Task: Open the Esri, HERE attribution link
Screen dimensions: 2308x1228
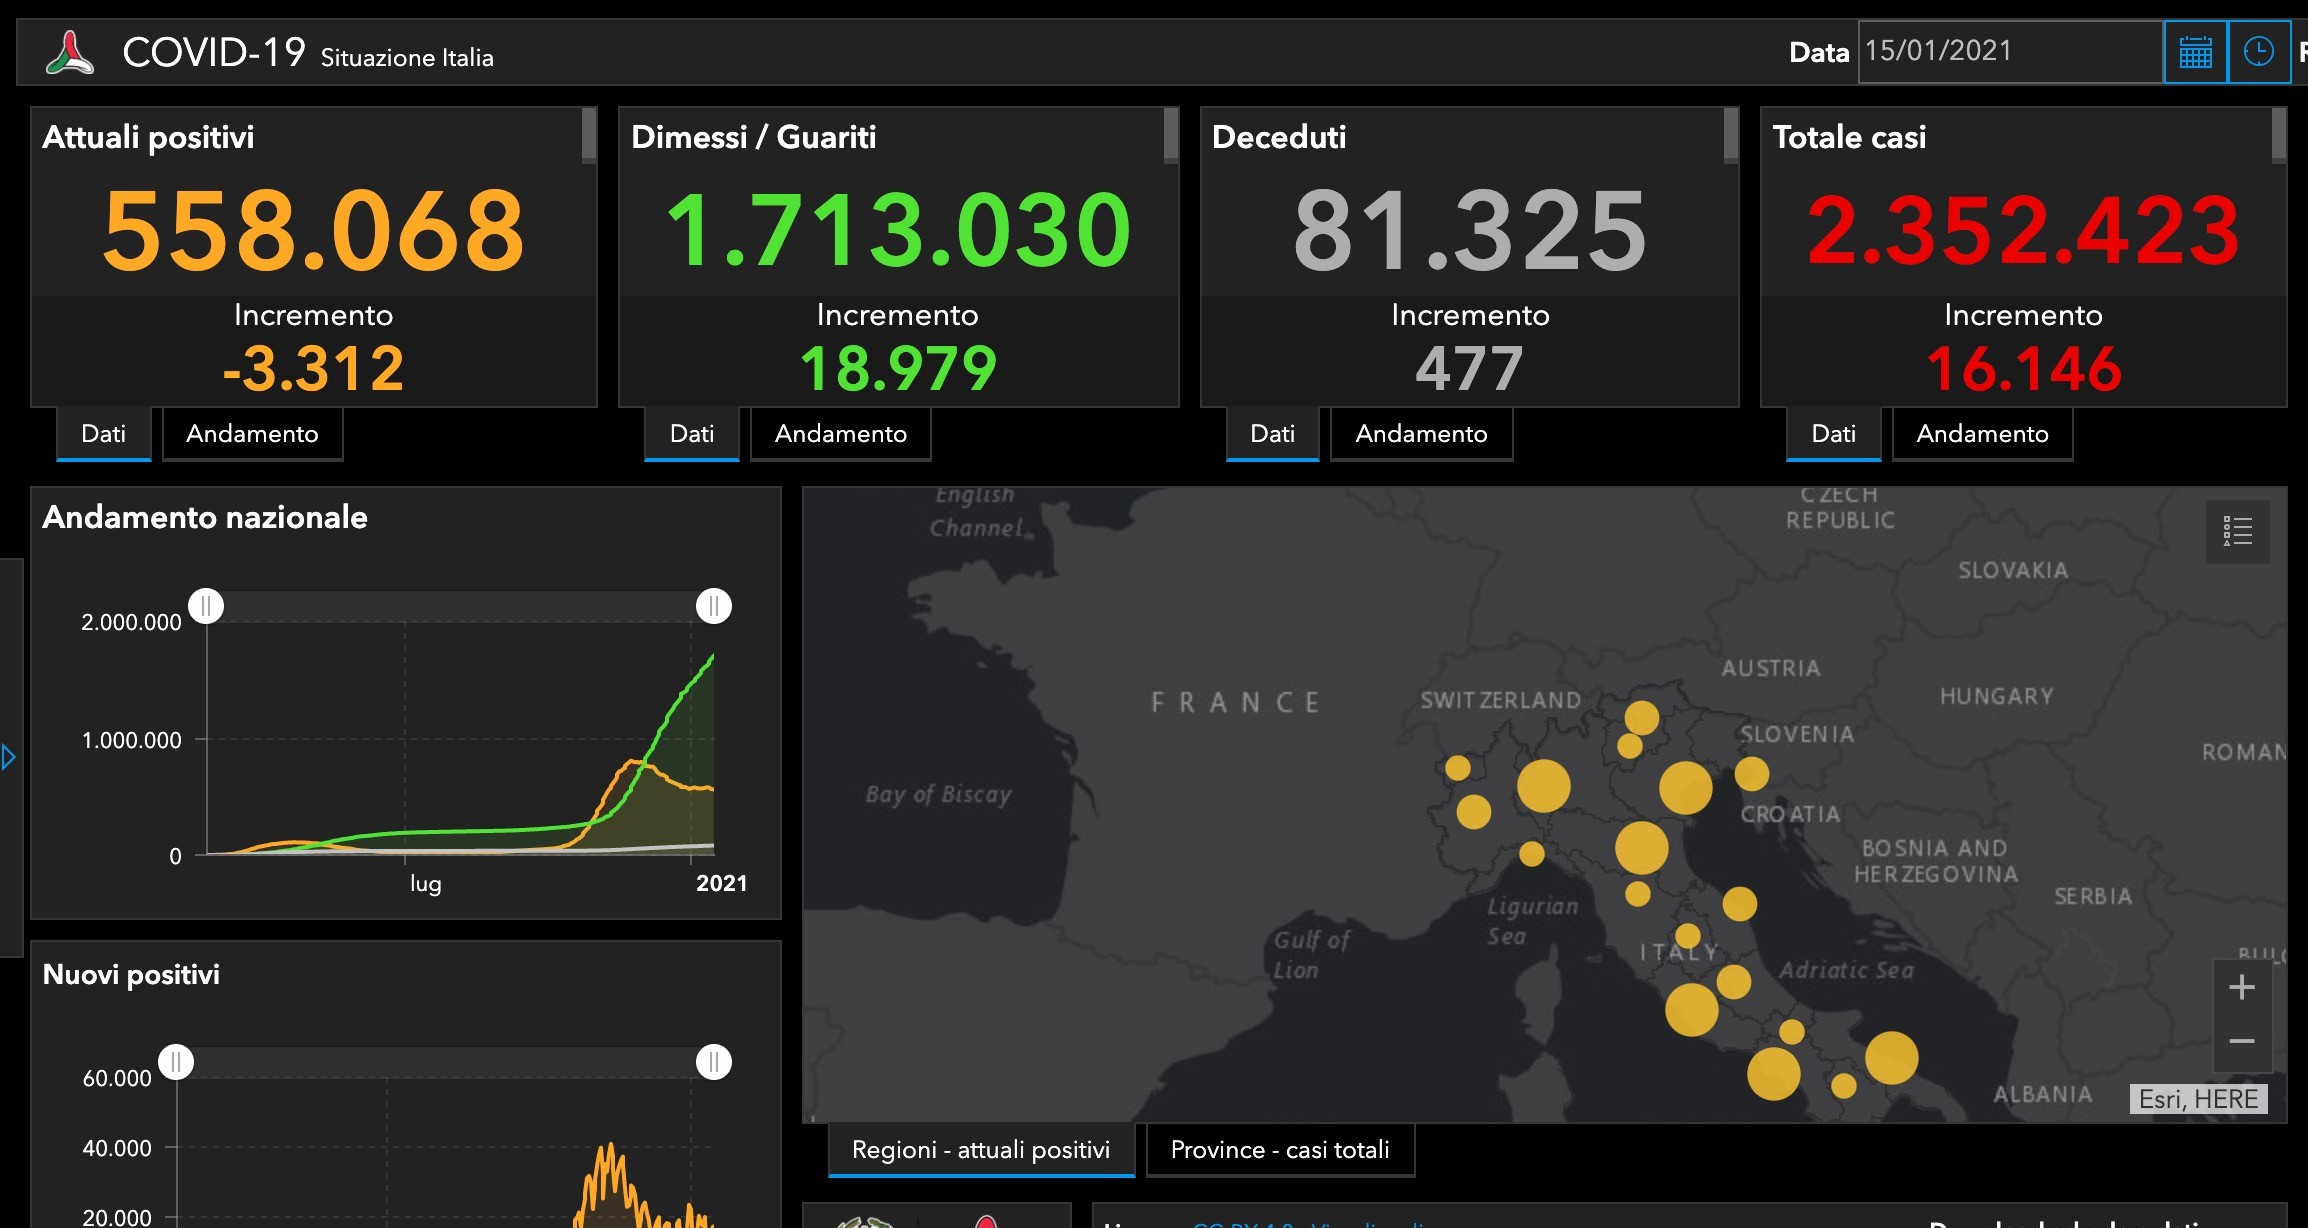Action: tap(2199, 1099)
